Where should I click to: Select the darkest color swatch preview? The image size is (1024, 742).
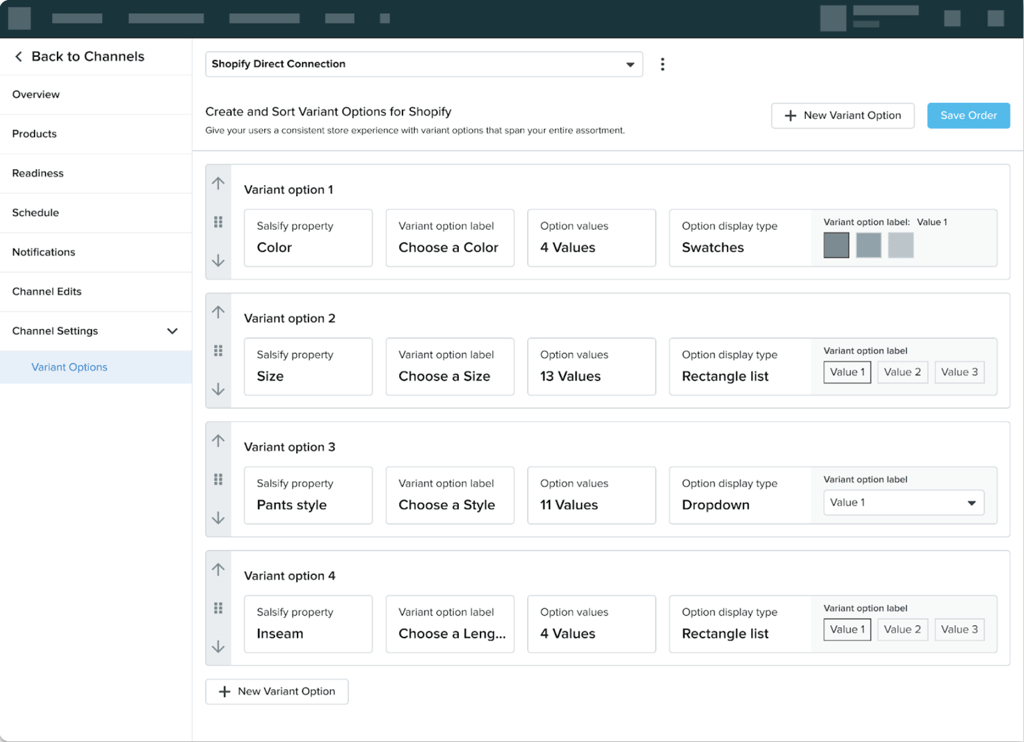point(836,246)
